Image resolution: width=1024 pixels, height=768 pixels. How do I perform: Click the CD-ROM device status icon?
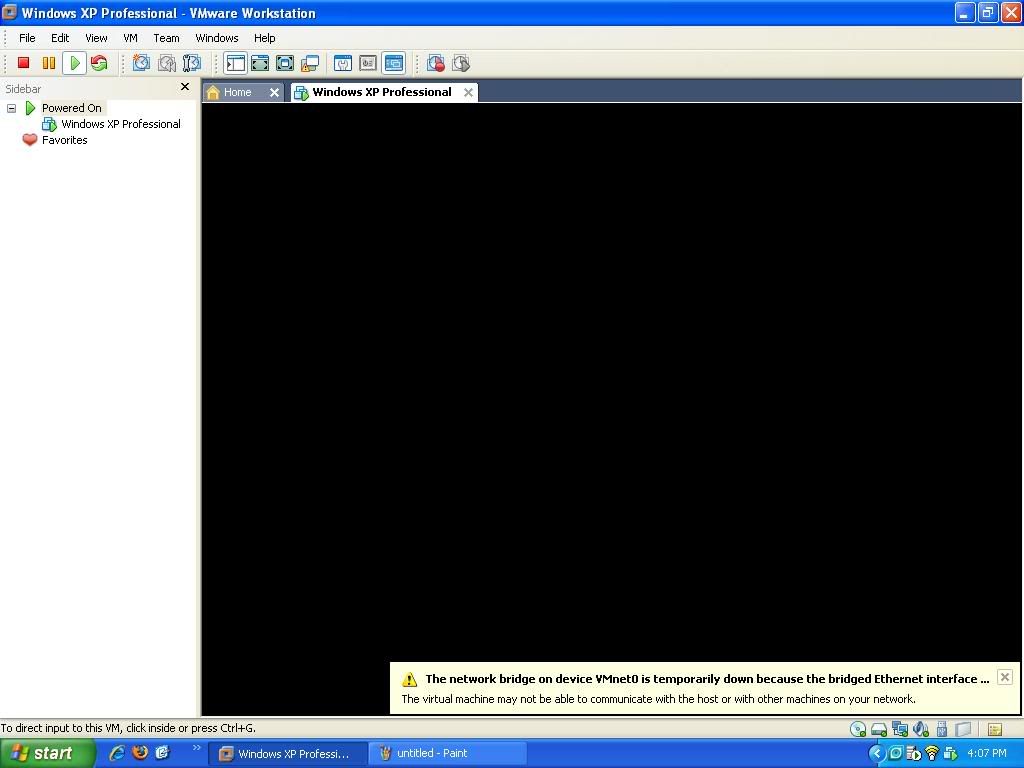coord(857,729)
